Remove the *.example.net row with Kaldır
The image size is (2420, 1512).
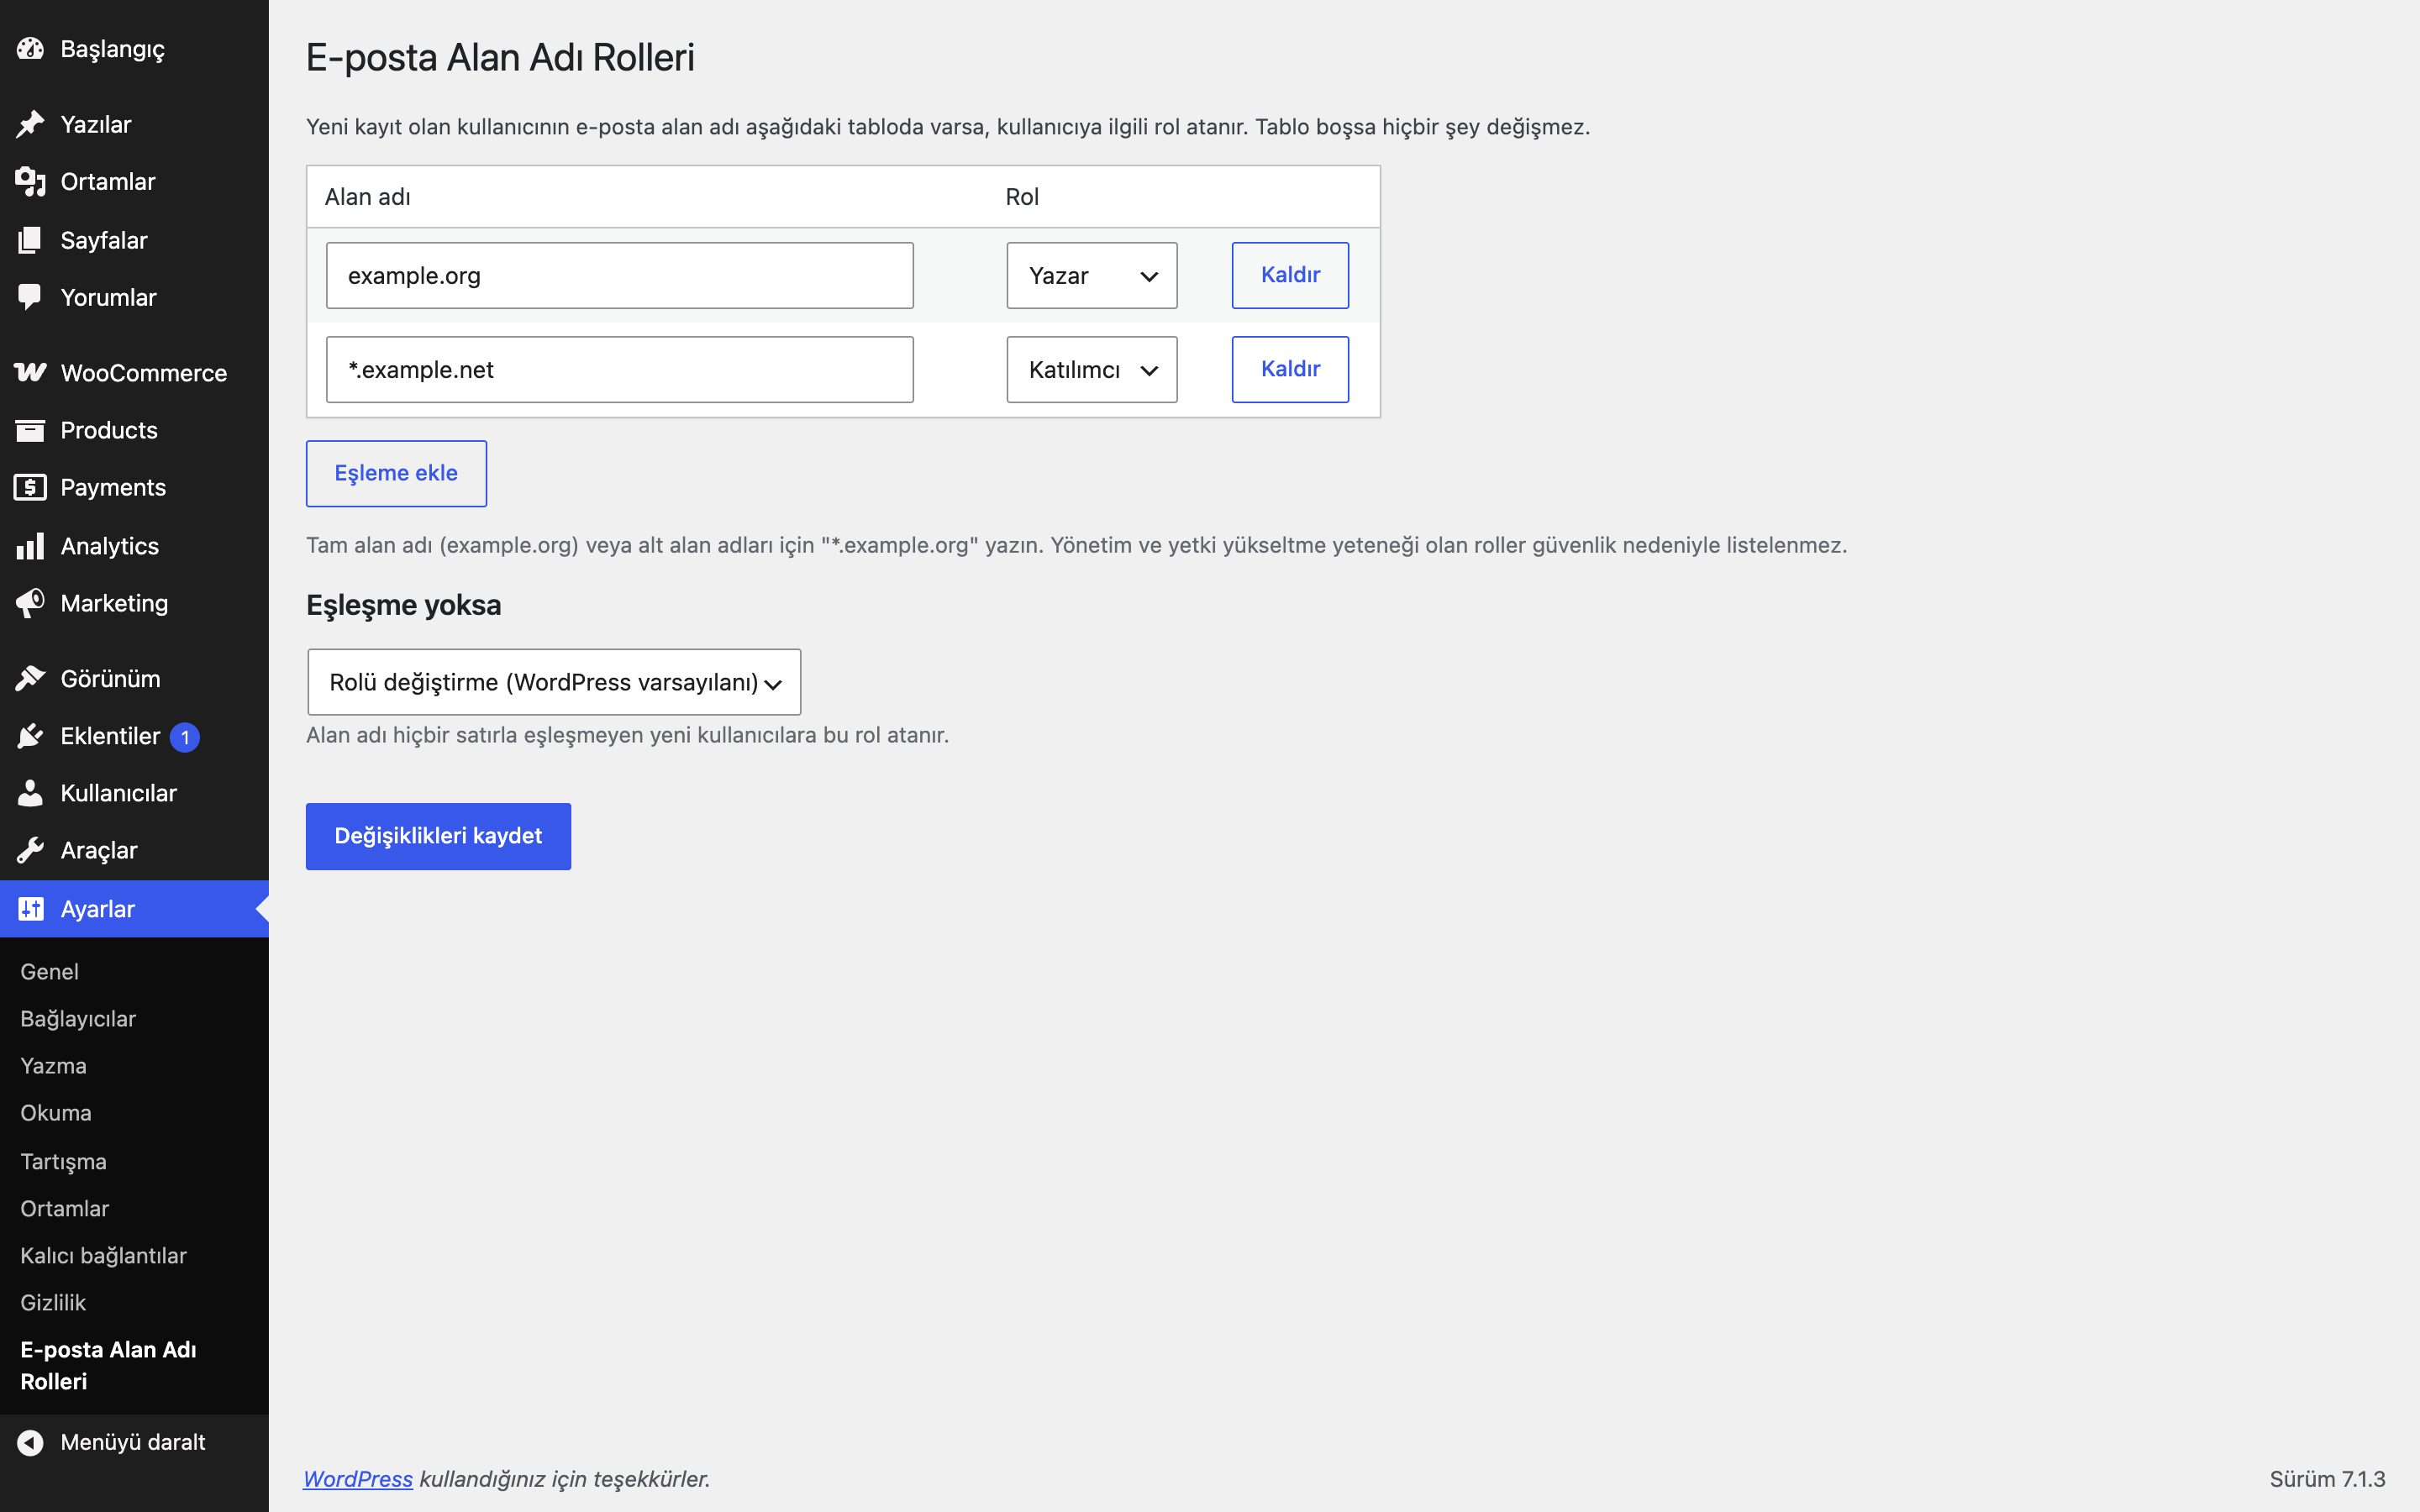click(x=1290, y=369)
